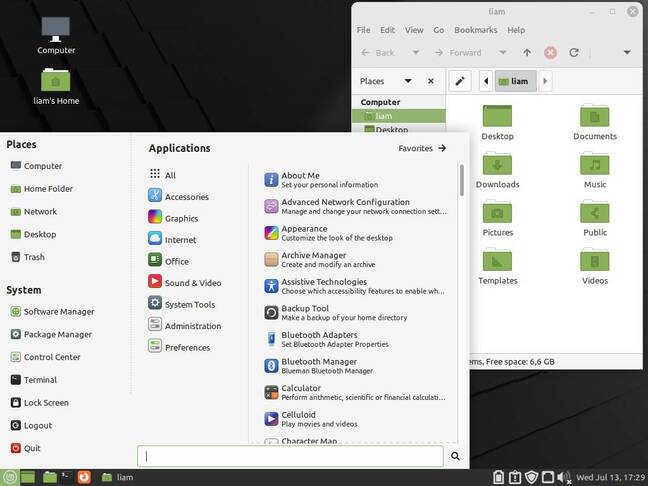Close the file manager Places sidebar

pos(431,81)
